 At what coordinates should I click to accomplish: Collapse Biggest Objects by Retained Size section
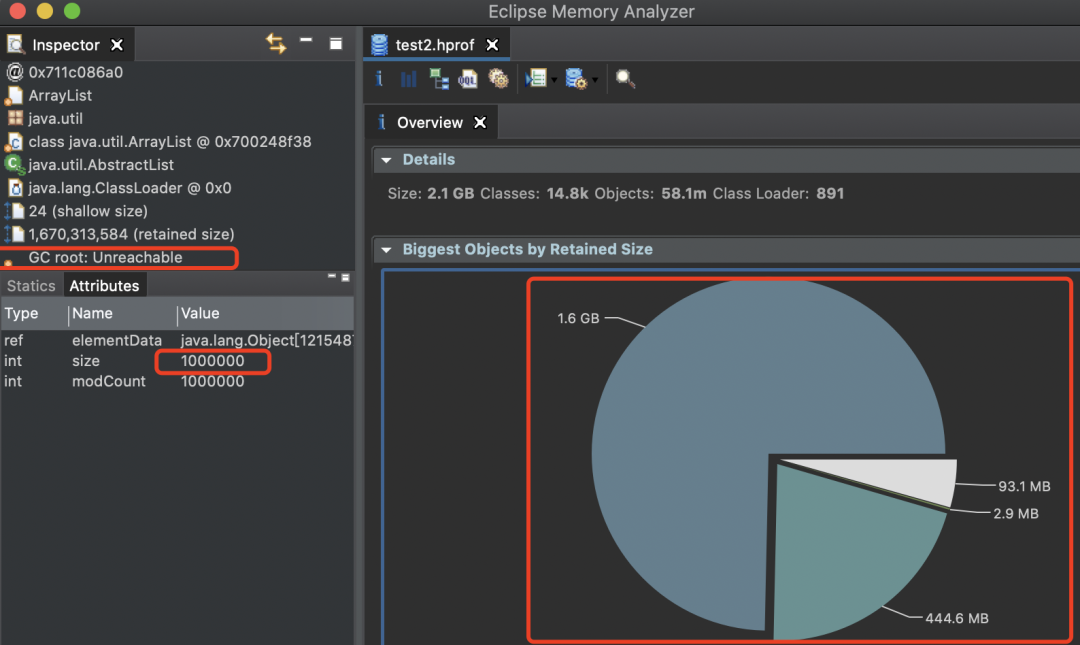pyautogui.click(x=385, y=249)
